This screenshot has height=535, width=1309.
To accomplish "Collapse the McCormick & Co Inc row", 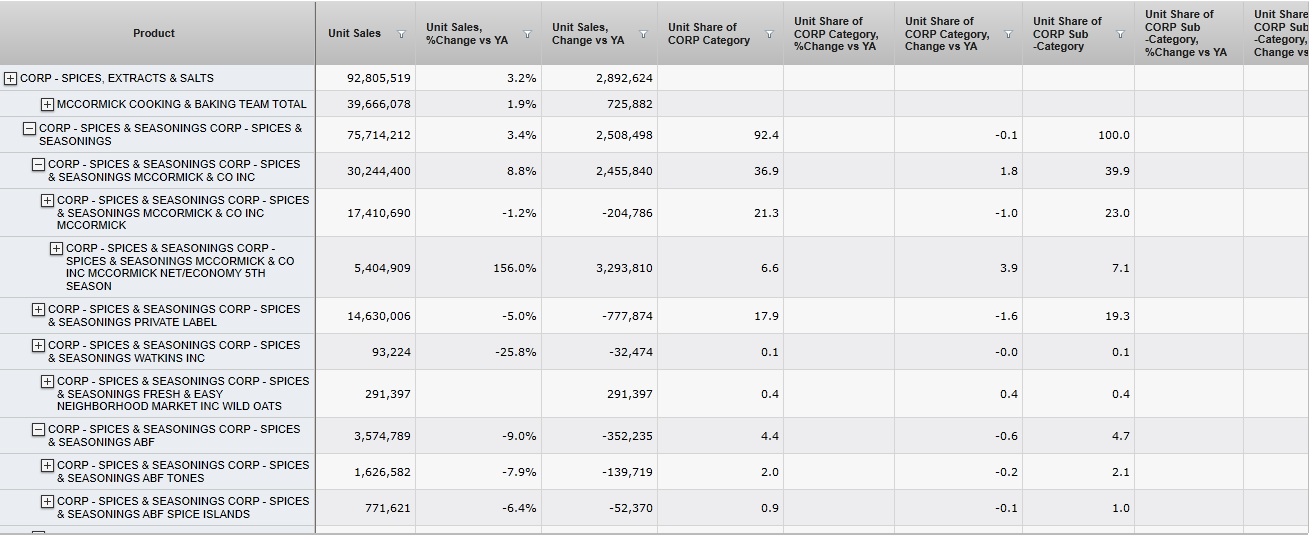I will pyautogui.click(x=39, y=165).
